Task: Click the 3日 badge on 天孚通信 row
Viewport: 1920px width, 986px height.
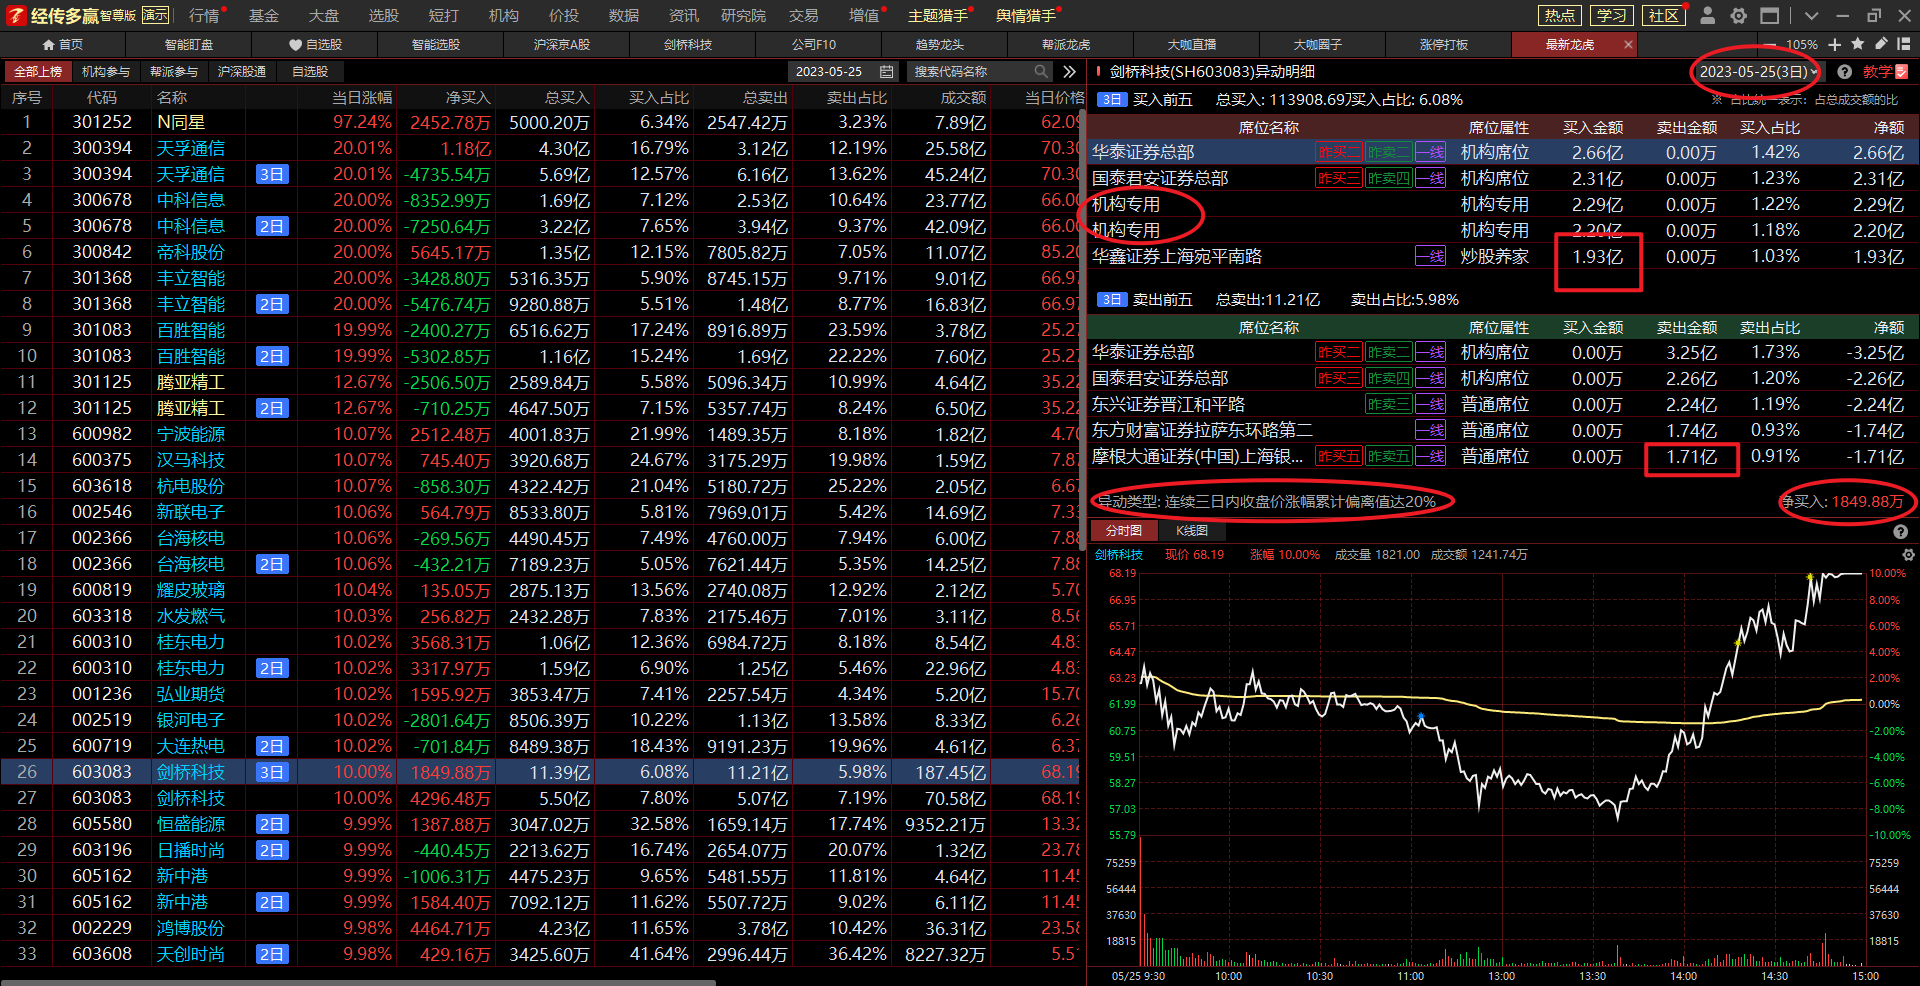Action: (x=272, y=174)
